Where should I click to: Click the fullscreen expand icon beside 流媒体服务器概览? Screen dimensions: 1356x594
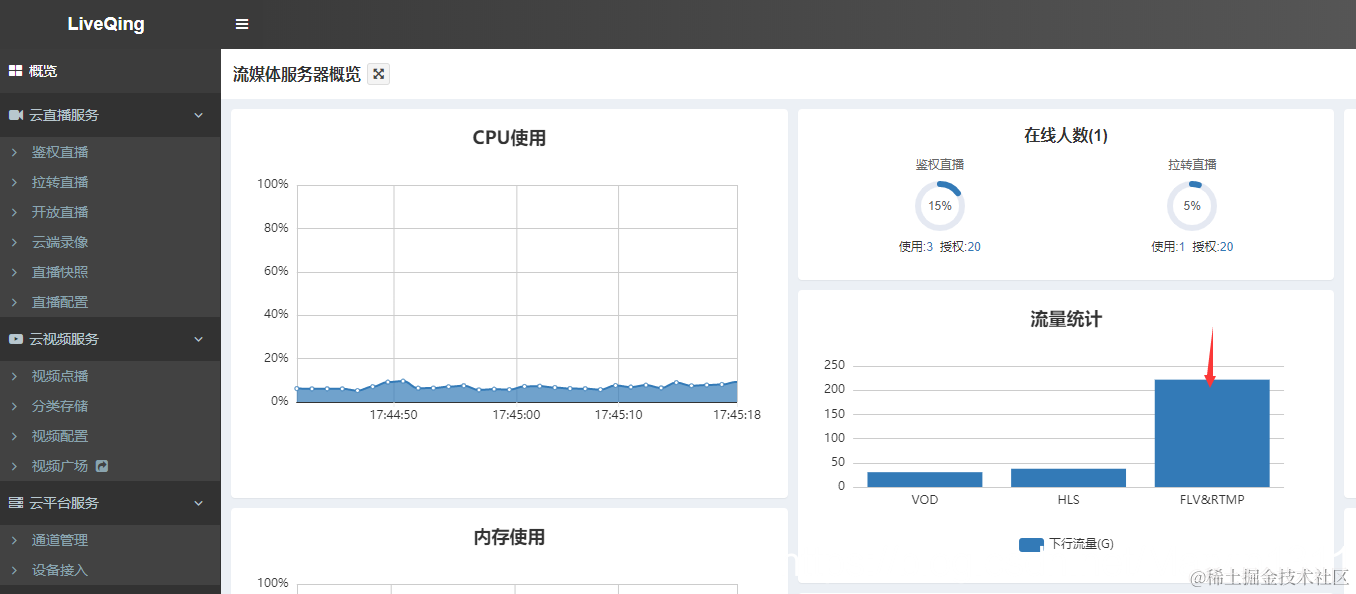378,74
